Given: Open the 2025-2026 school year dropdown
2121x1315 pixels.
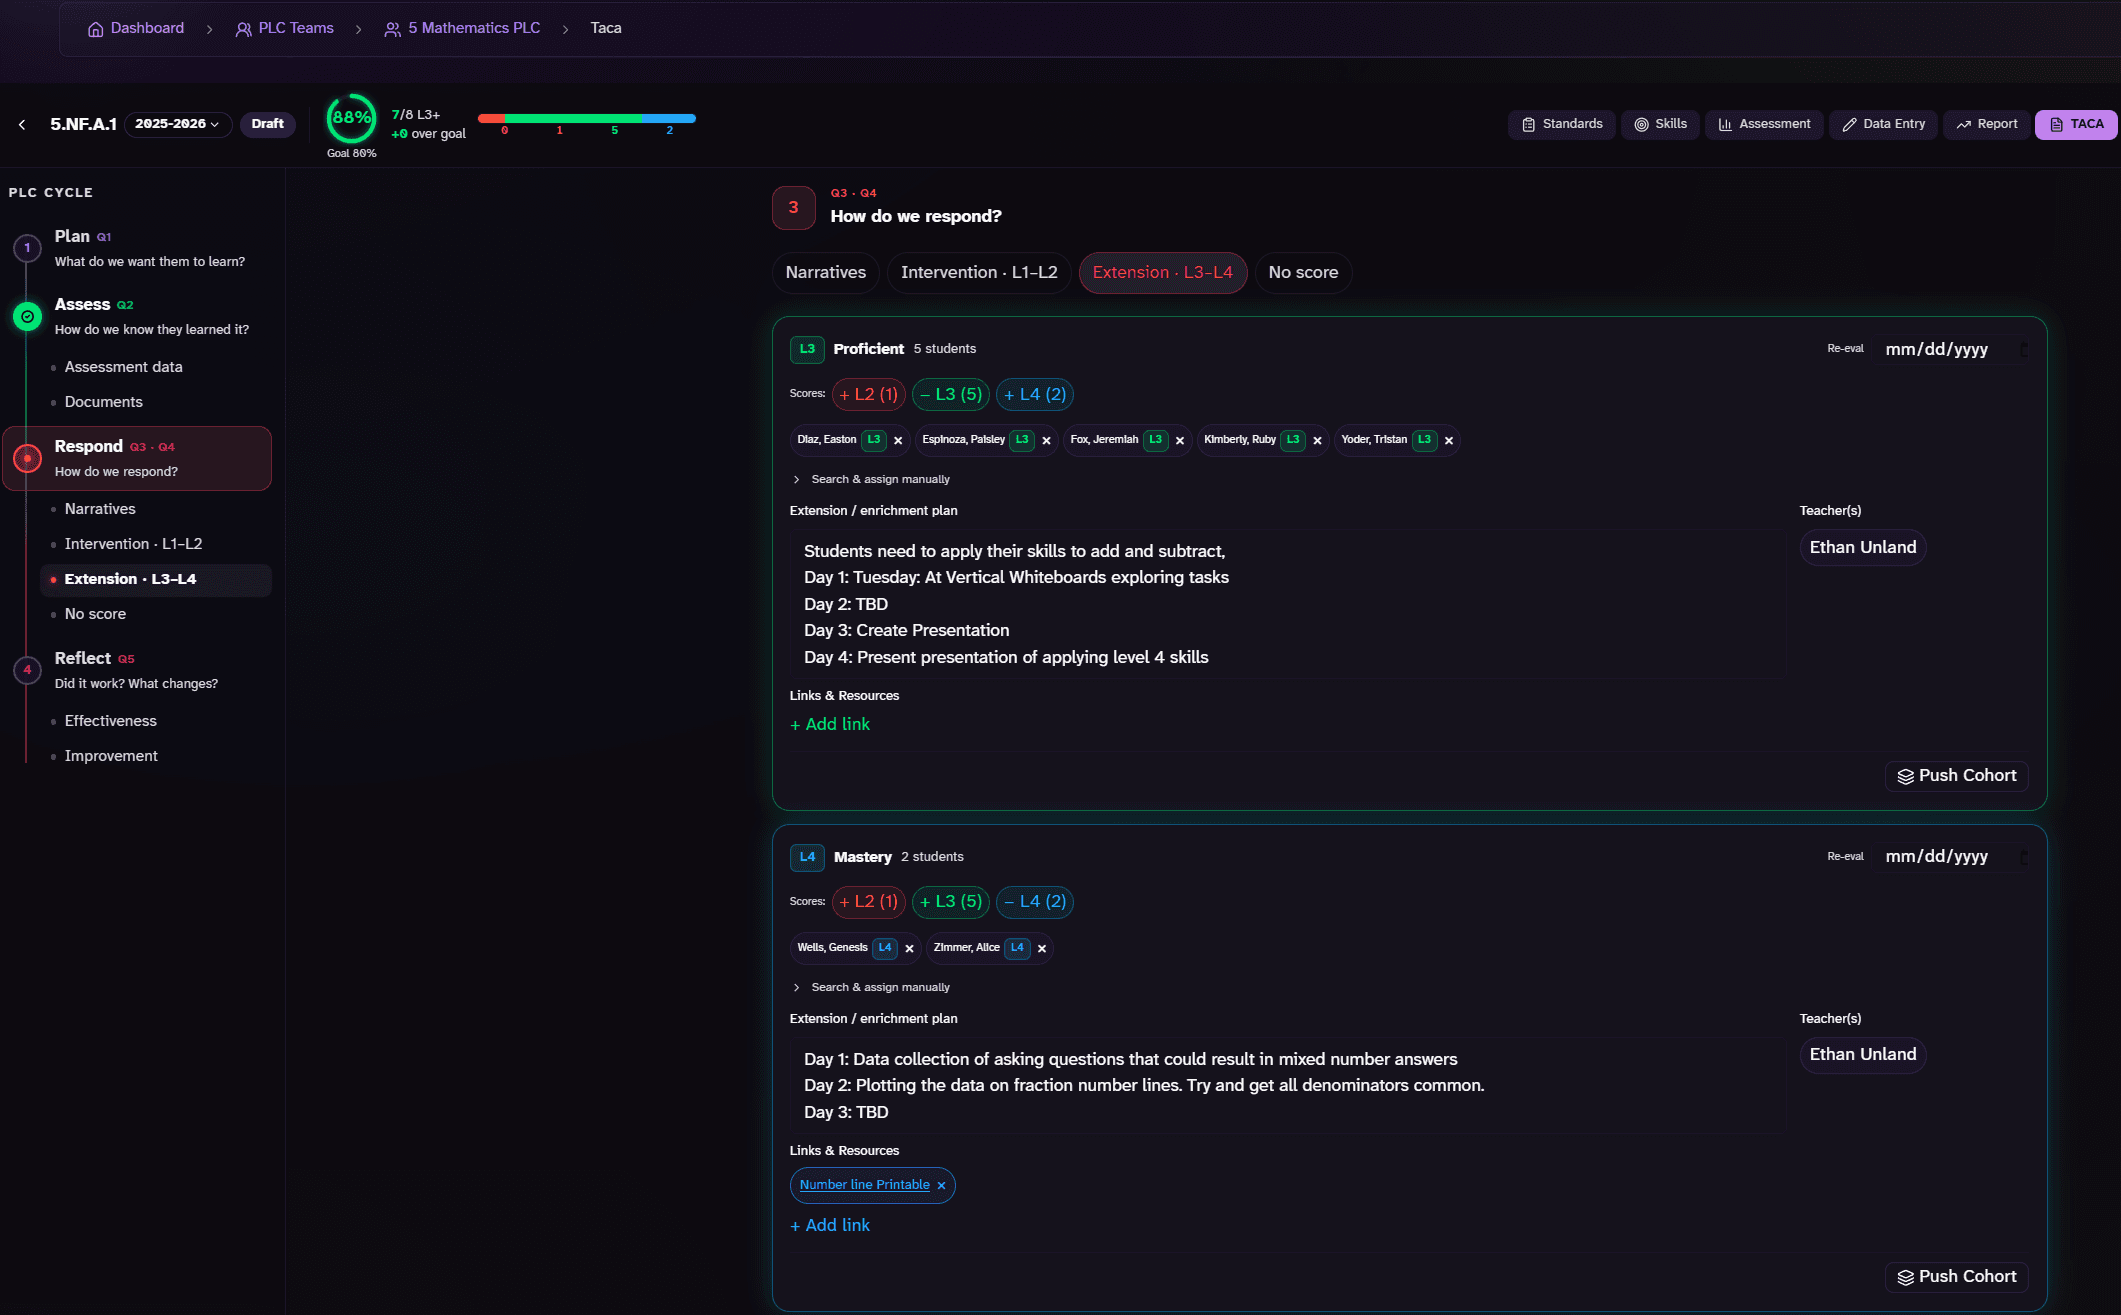Looking at the screenshot, I should pos(178,124).
